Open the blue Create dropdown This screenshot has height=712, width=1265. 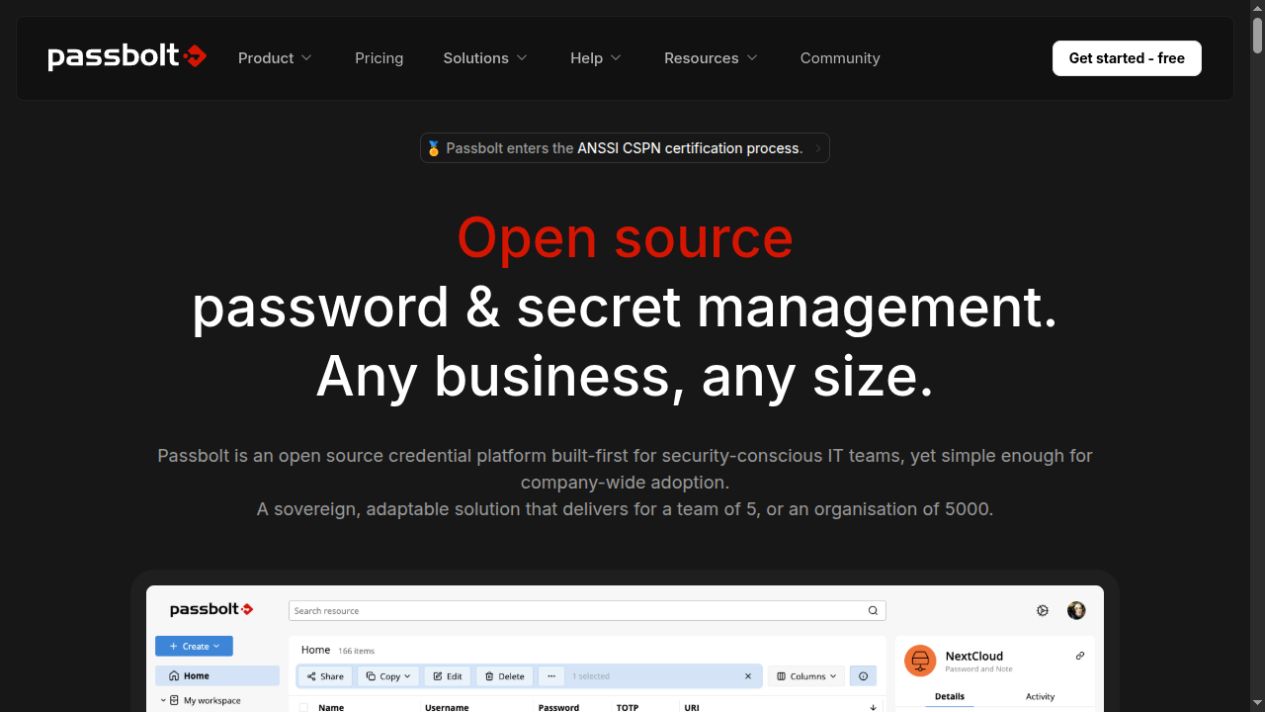tap(194, 646)
